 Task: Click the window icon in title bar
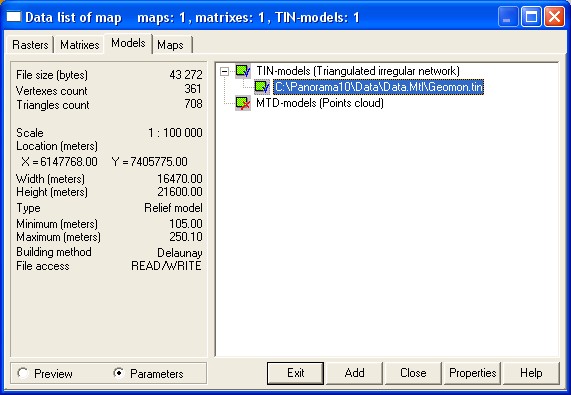[x=14, y=17]
